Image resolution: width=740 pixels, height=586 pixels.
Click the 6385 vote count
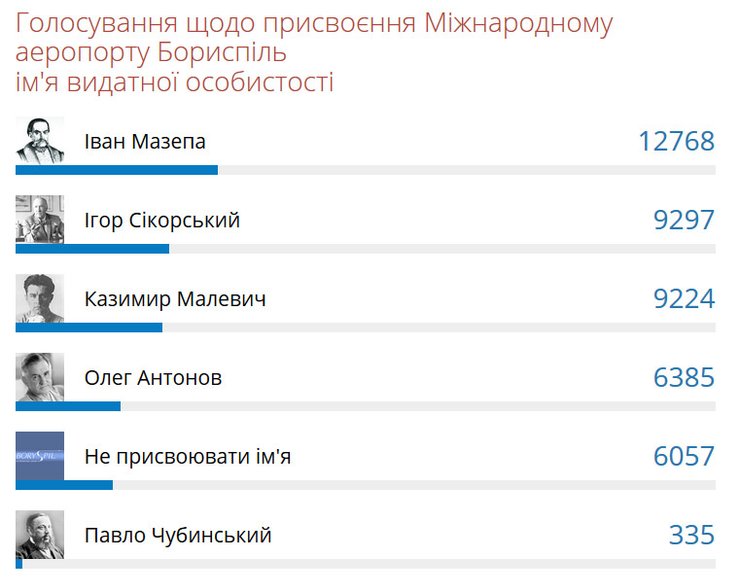pyautogui.click(x=684, y=378)
